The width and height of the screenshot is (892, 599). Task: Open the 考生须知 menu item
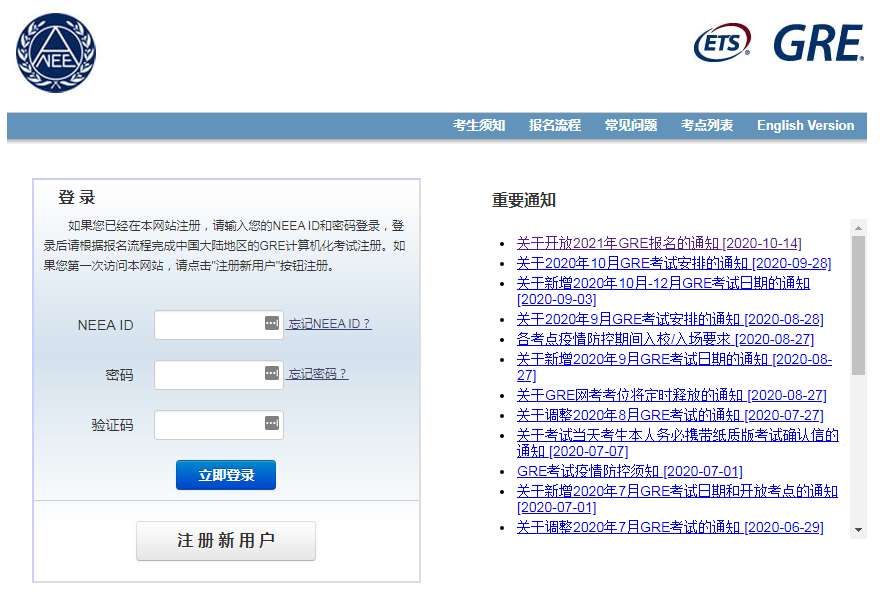point(479,126)
